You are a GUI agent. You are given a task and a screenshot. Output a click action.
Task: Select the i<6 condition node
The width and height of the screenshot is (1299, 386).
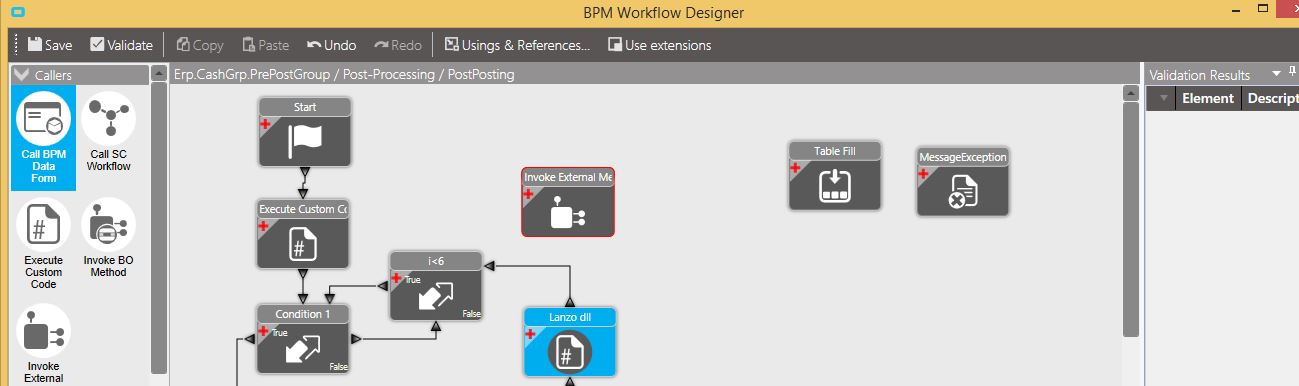pyautogui.click(x=436, y=286)
